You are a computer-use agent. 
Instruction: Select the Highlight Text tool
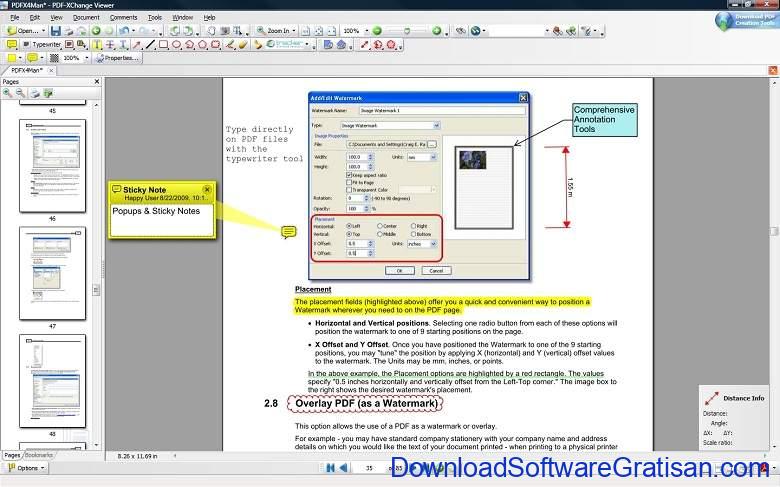pyautogui.click(x=97, y=45)
